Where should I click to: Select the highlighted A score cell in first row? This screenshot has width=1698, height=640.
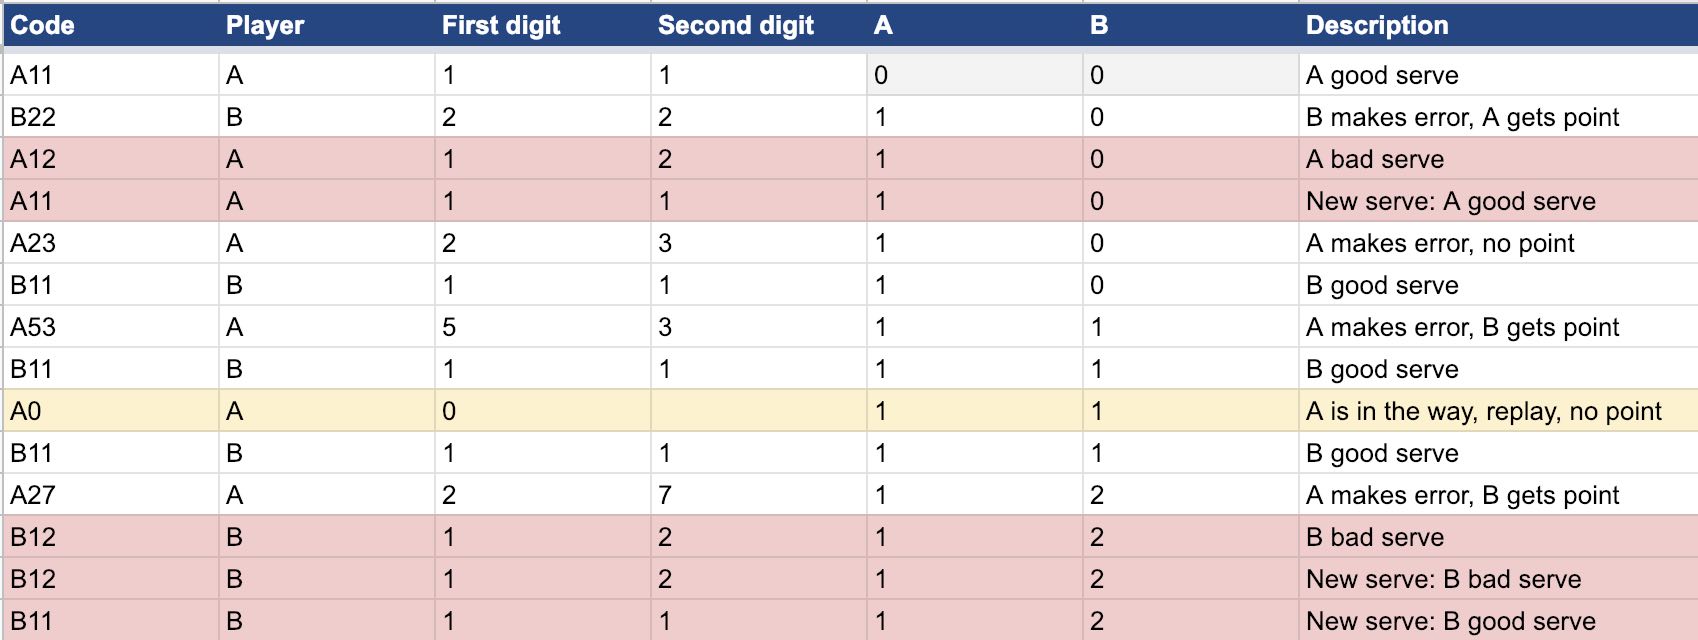(x=975, y=75)
